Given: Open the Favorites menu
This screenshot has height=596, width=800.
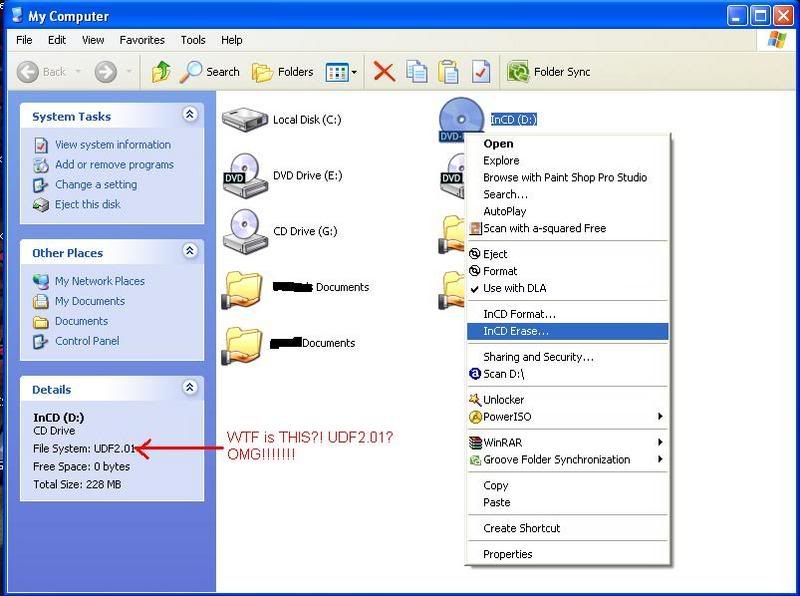Looking at the screenshot, I should click(x=142, y=40).
